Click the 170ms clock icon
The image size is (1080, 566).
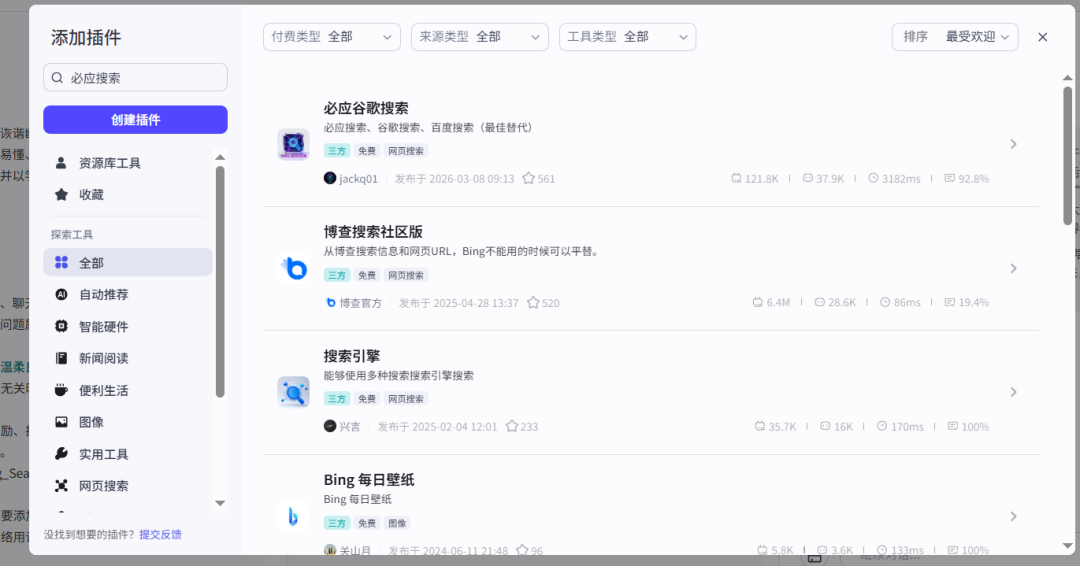pyautogui.click(x=882, y=426)
